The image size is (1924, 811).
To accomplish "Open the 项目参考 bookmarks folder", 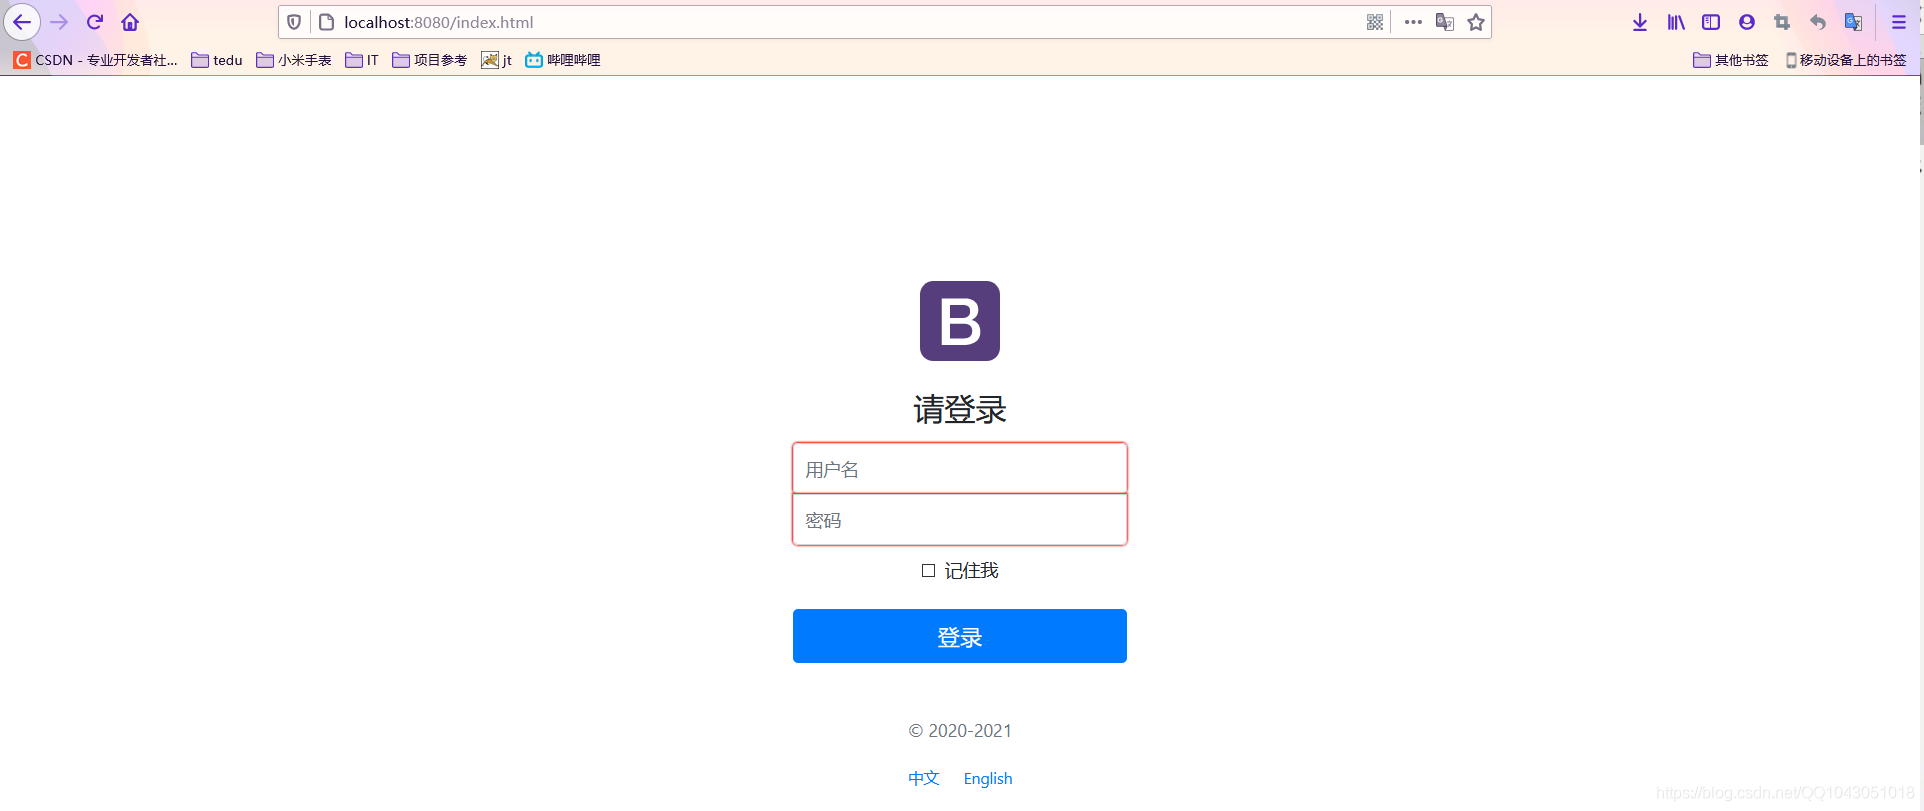I will pos(430,60).
